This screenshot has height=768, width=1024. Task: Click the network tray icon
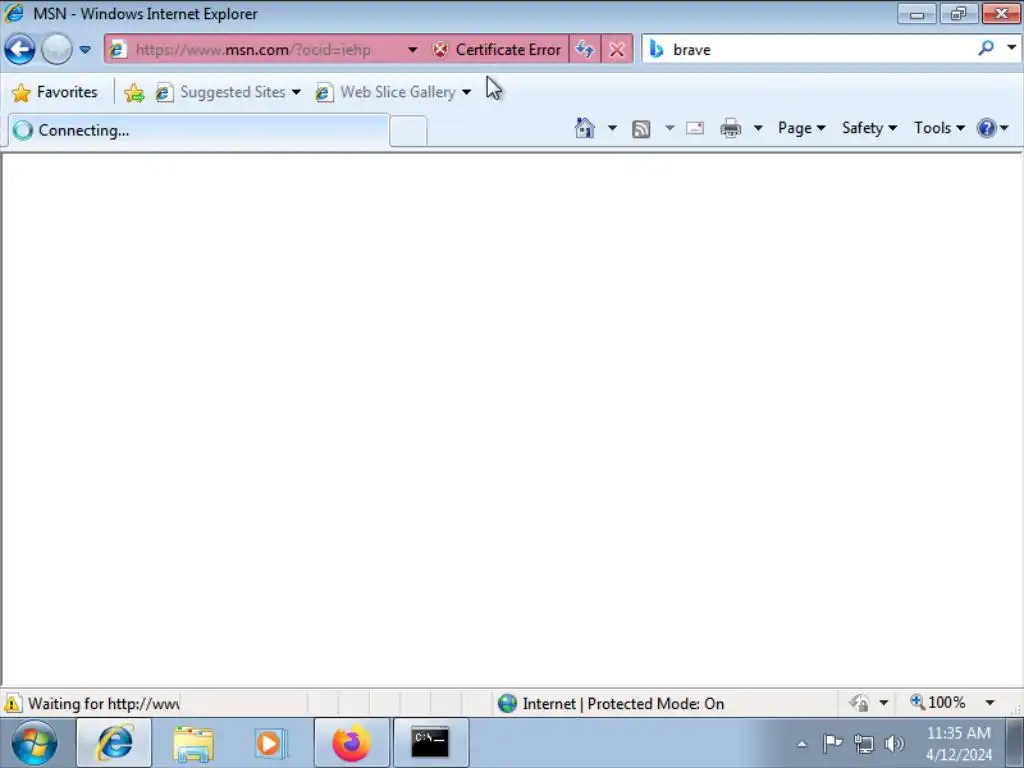863,743
